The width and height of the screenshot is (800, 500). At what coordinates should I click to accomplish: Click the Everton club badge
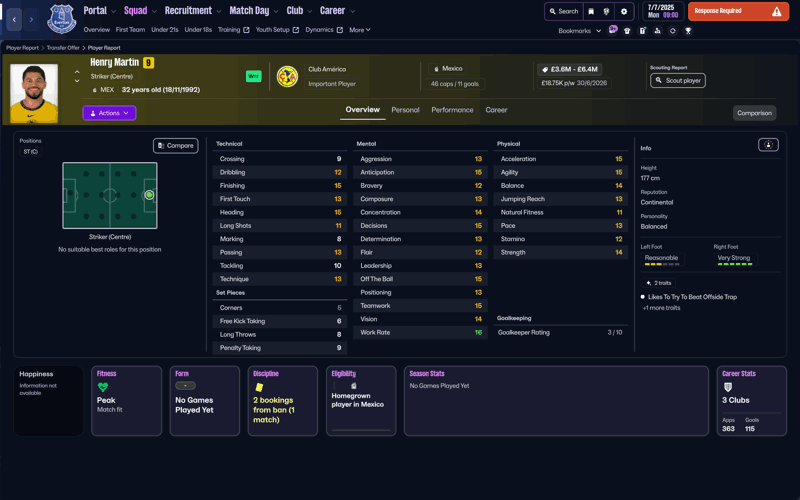point(61,19)
